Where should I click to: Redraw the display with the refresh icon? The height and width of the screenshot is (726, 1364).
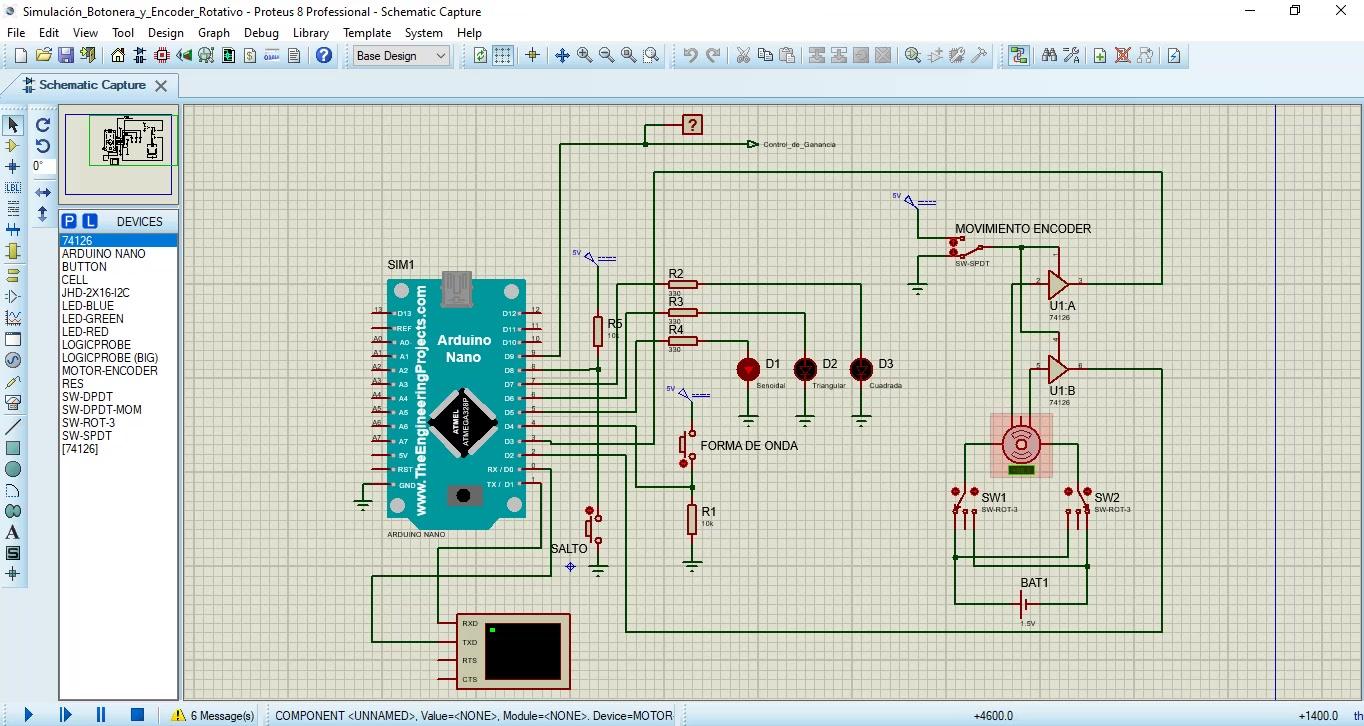click(481, 56)
